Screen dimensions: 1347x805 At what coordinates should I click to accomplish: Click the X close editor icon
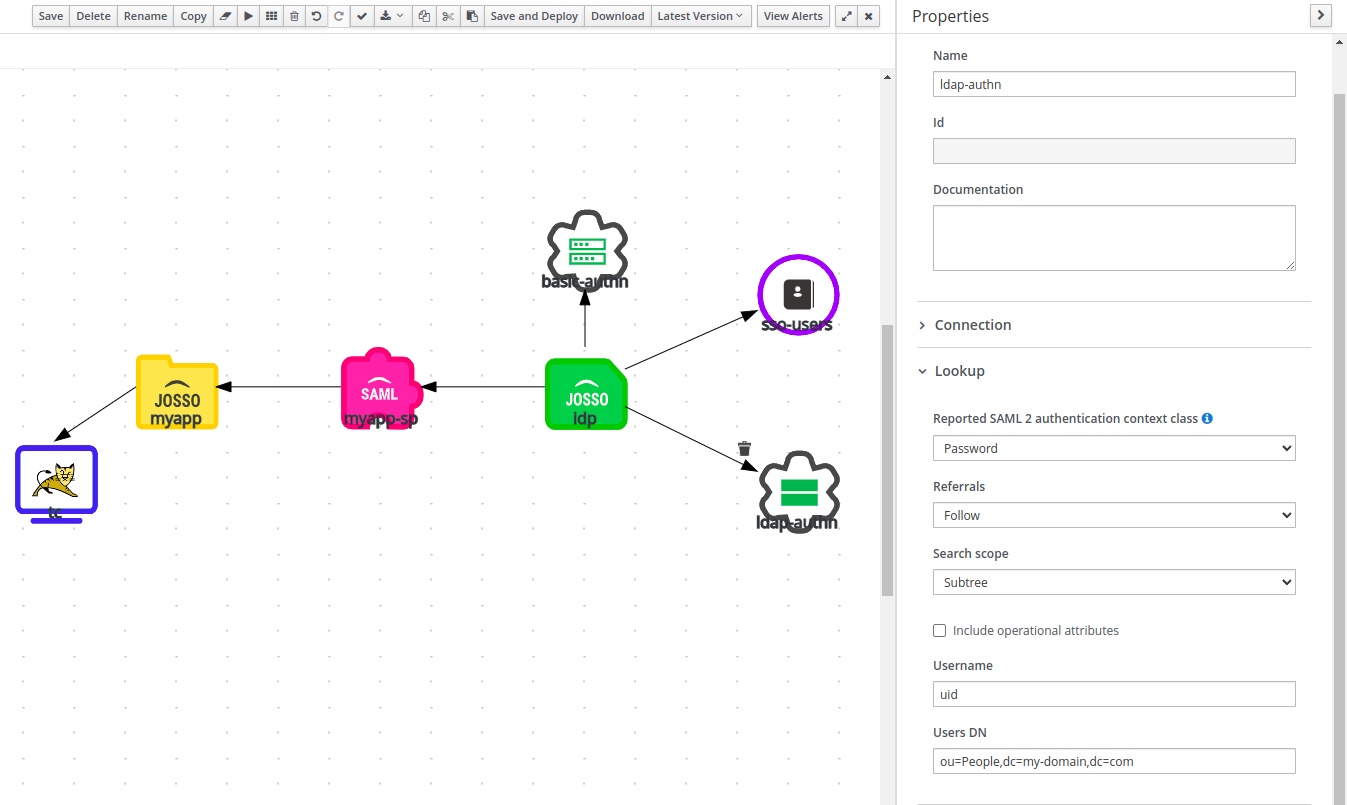click(869, 16)
